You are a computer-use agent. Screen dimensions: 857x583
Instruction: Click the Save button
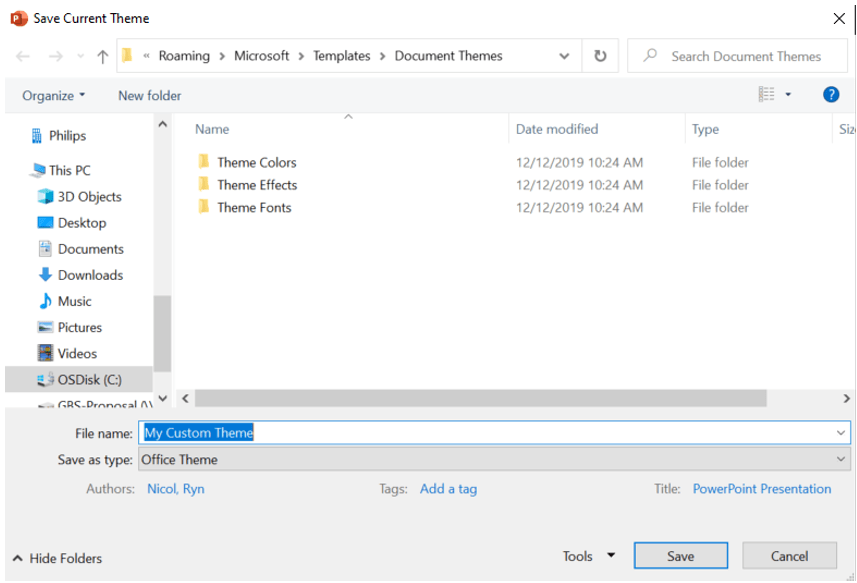pos(680,557)
